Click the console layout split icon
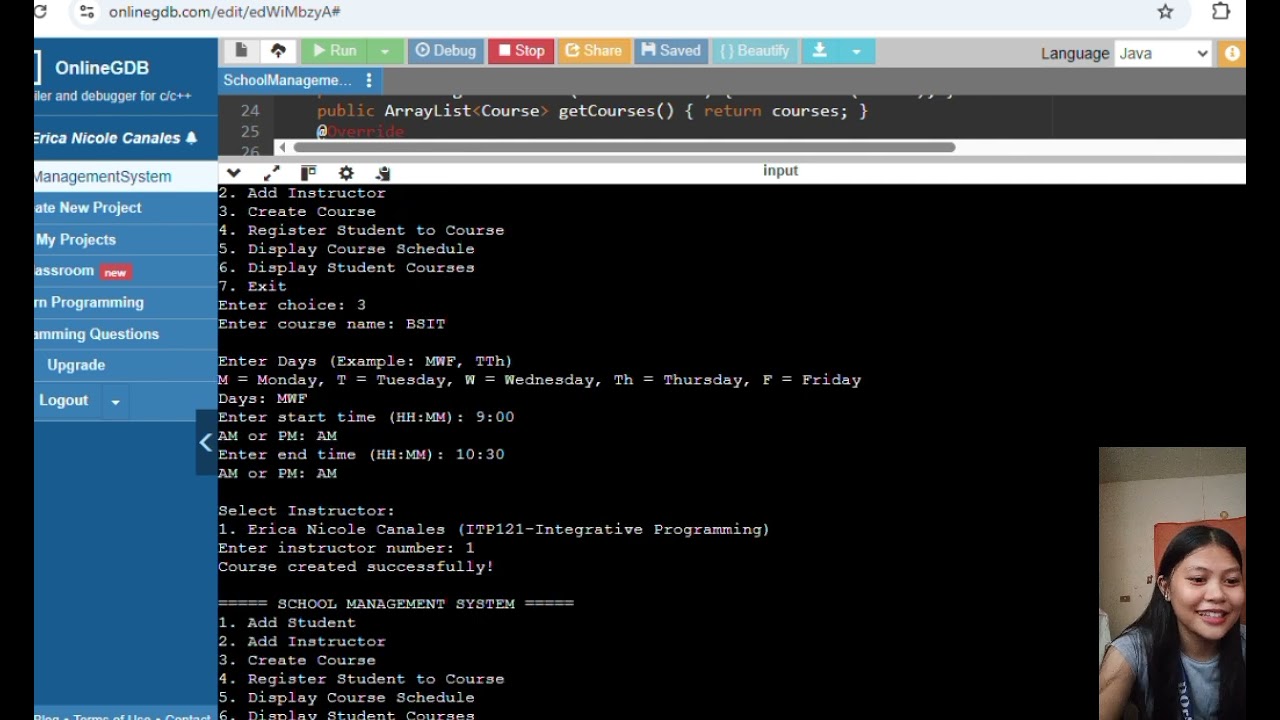This screenshot has height=720, width=1280. [308, 173]
